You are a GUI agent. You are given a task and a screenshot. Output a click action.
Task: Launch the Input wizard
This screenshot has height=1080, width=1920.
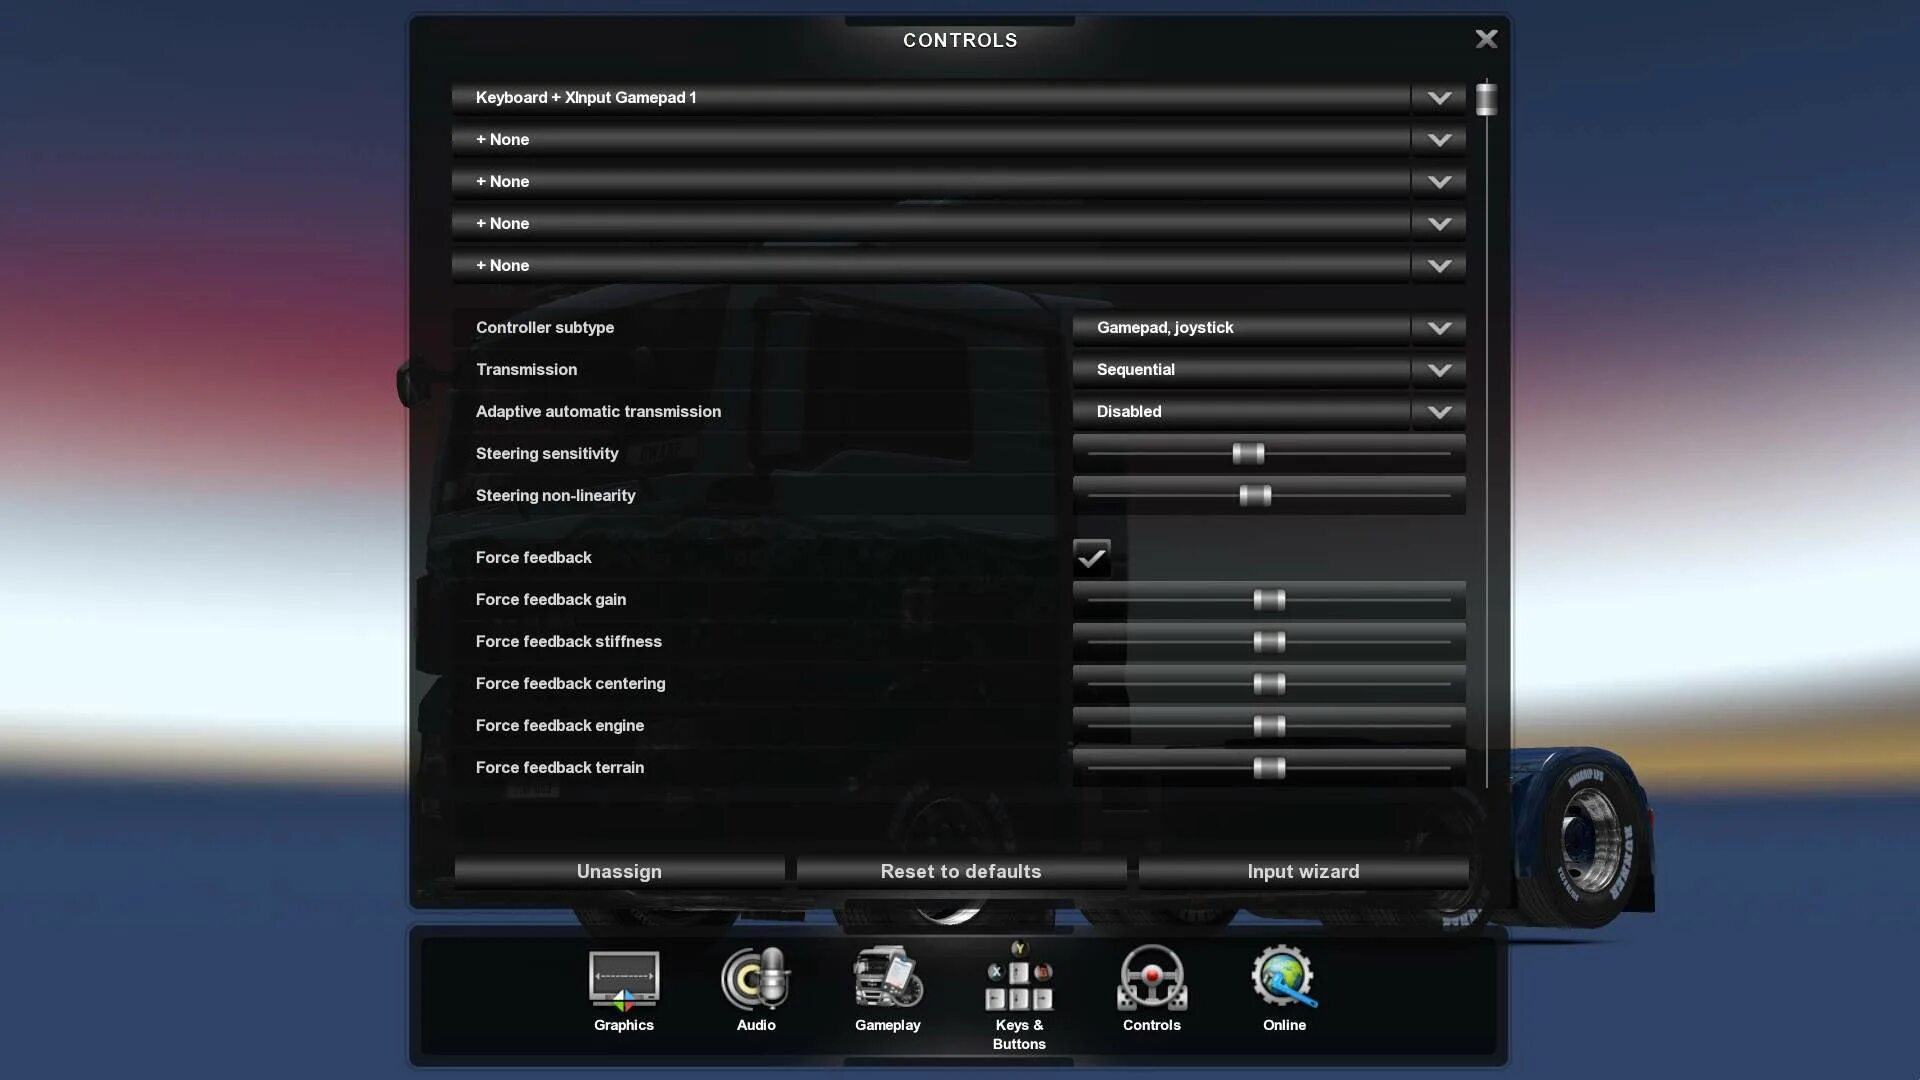coord(1303,872)
